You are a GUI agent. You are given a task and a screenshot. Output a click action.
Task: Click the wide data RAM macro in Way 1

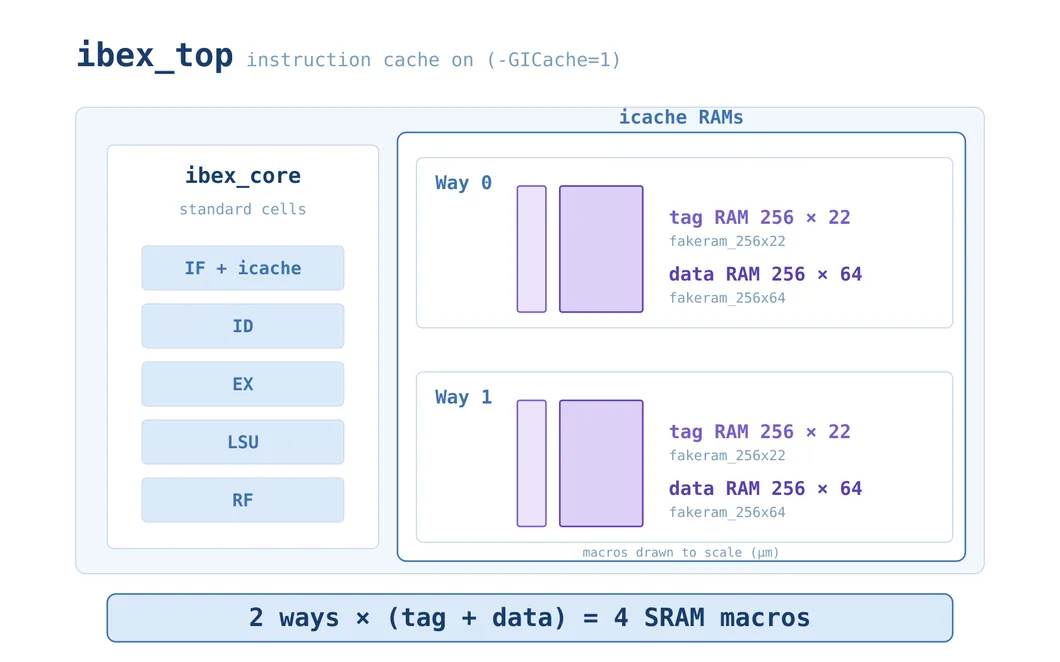coord(601,463)
